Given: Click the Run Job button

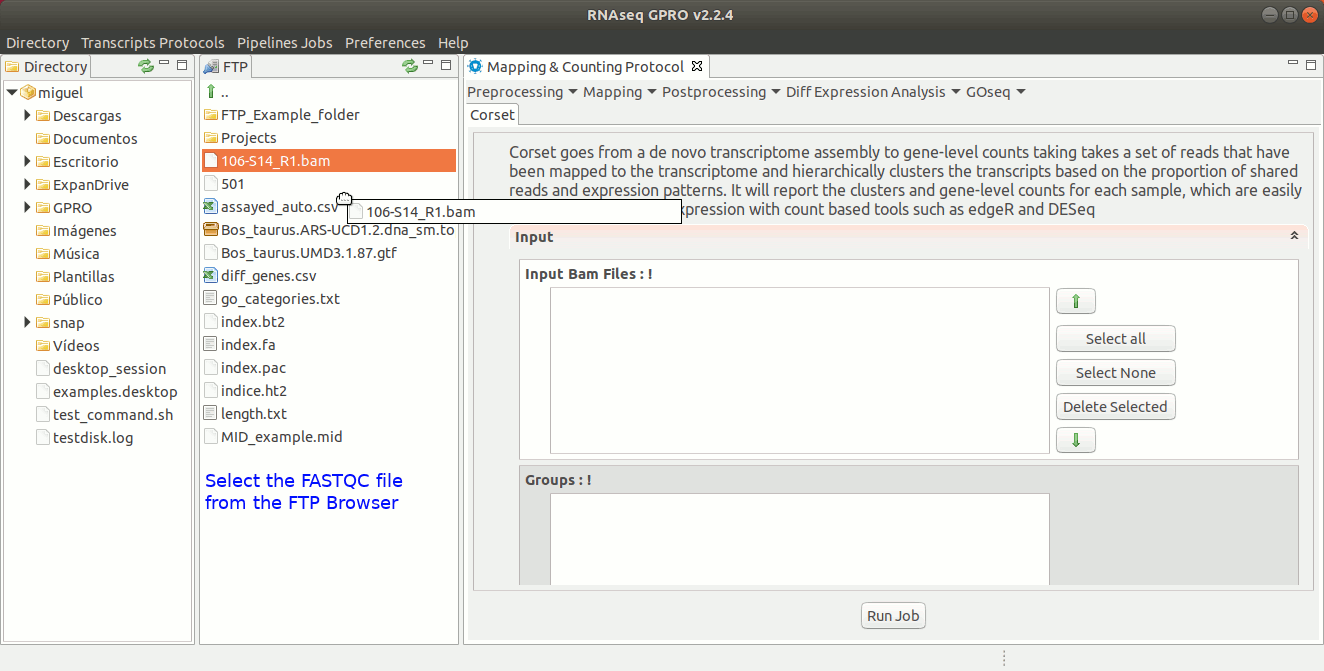Looking at the screenshot, I should click(x=893, y=616).
